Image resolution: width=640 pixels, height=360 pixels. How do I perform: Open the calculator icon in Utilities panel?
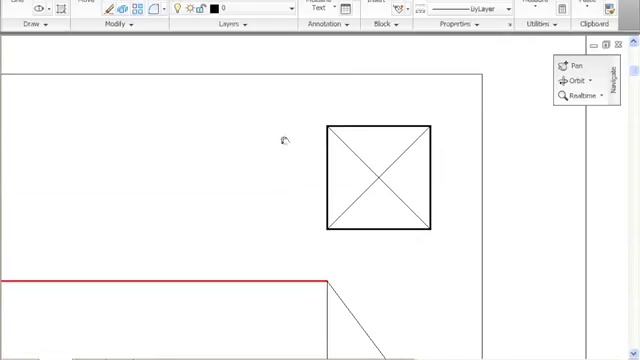click(x=562, y=9)
